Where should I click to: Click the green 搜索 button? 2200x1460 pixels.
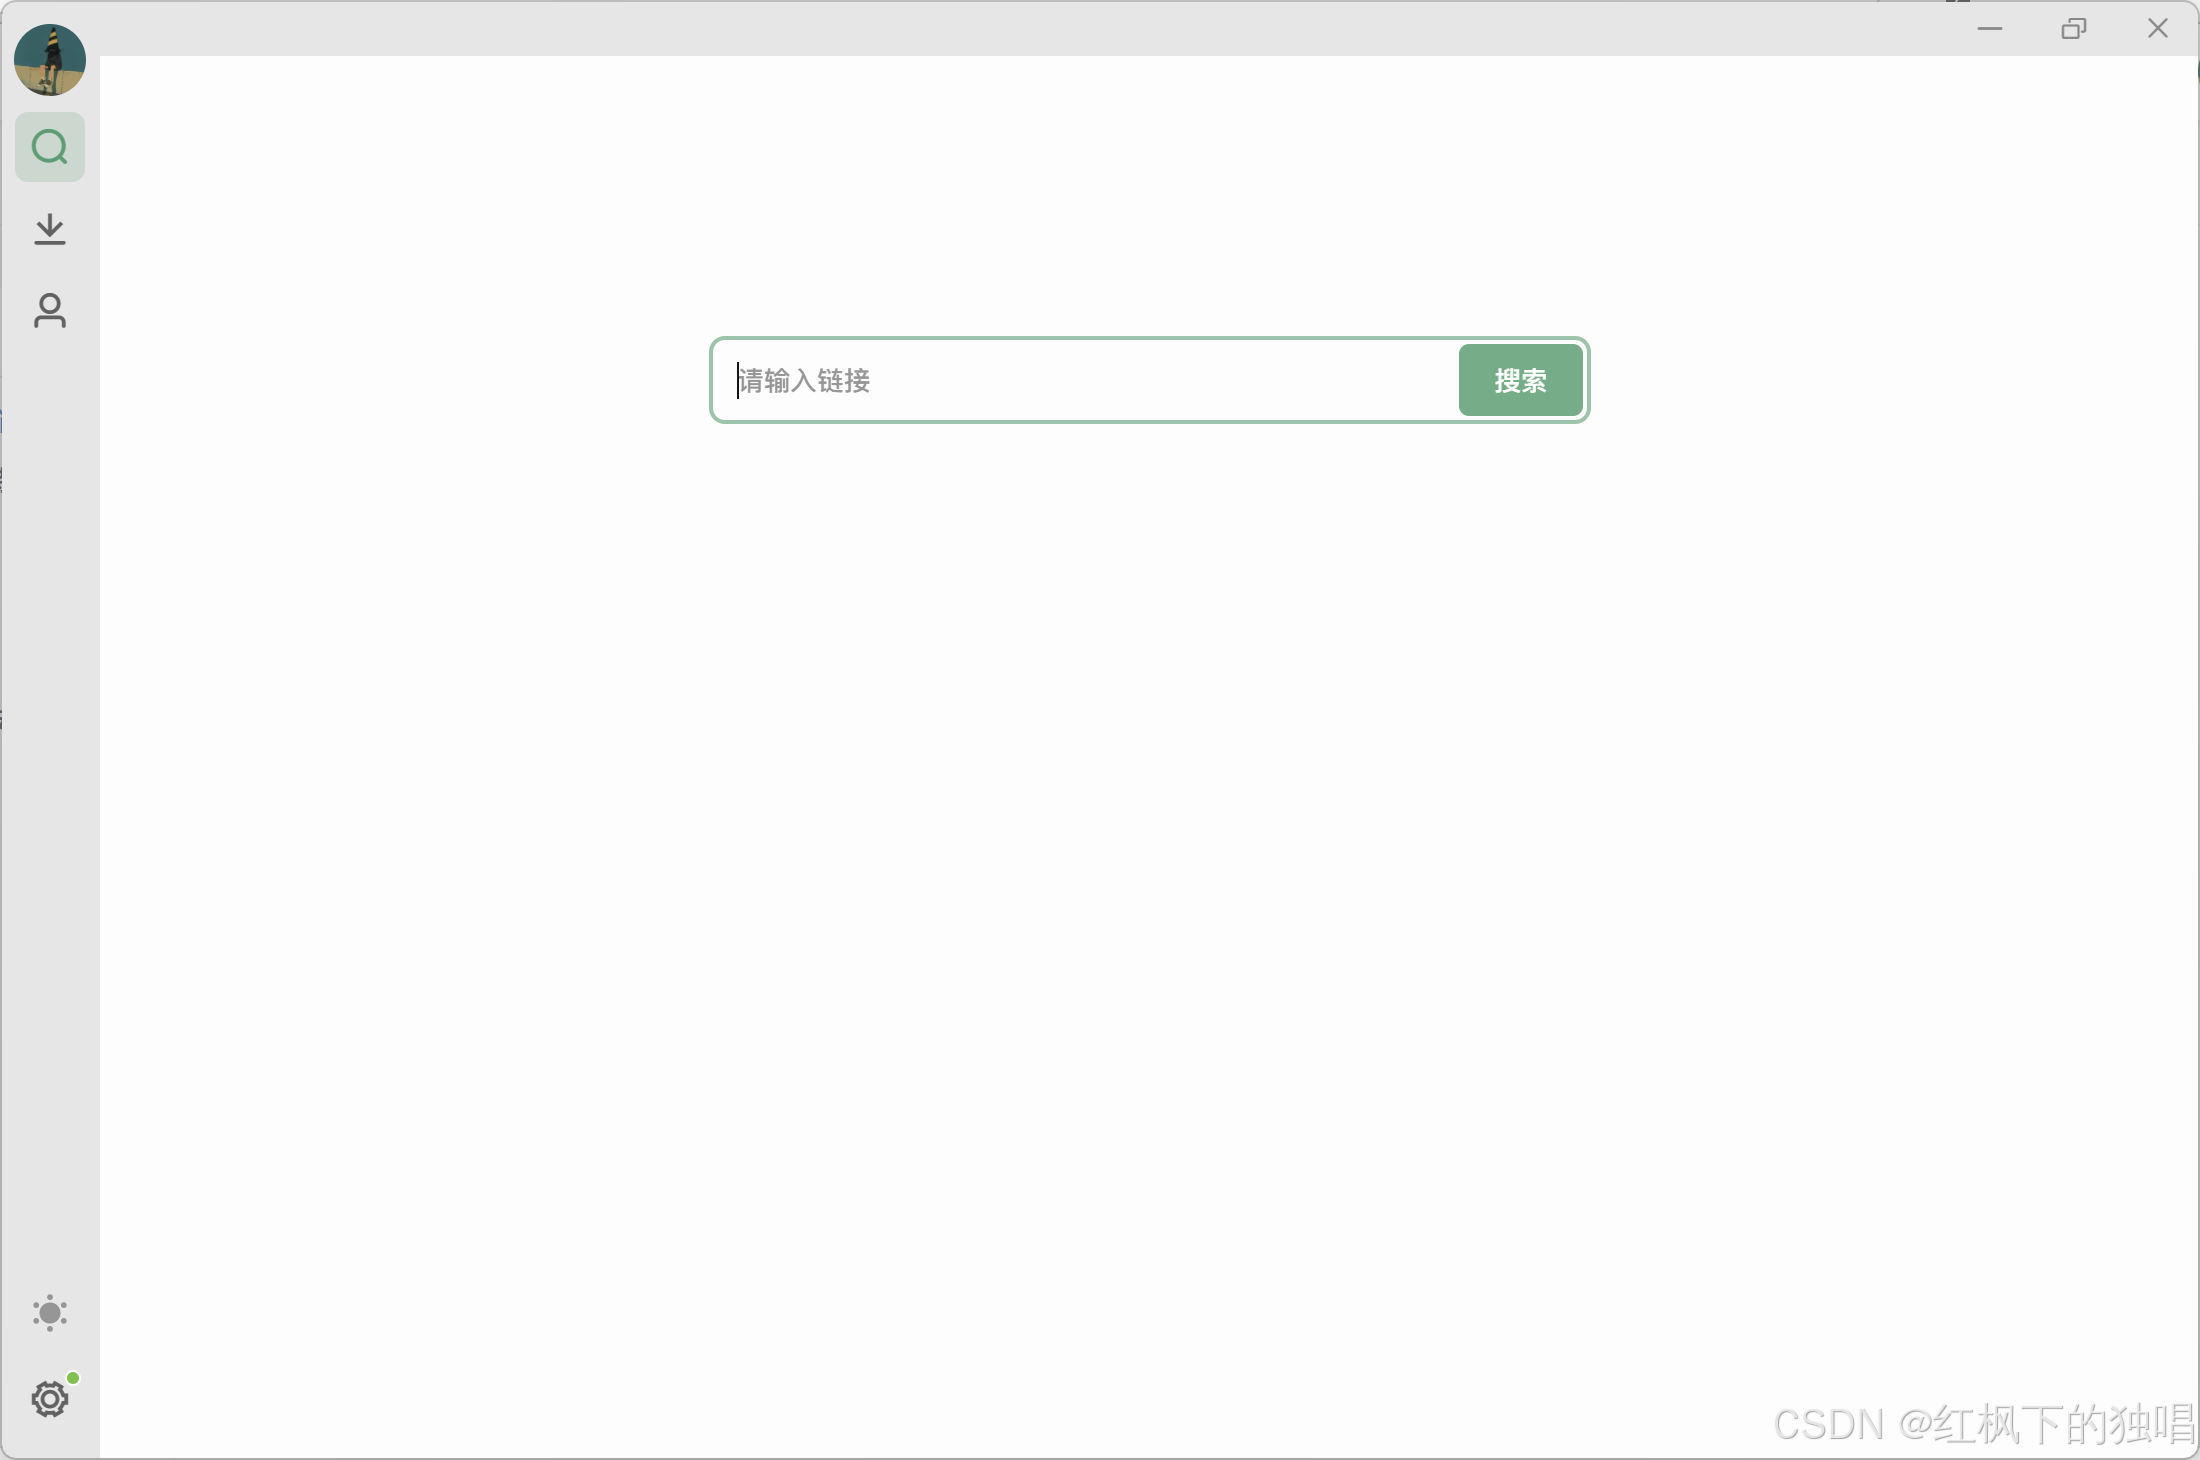[x=1520, y=380]
